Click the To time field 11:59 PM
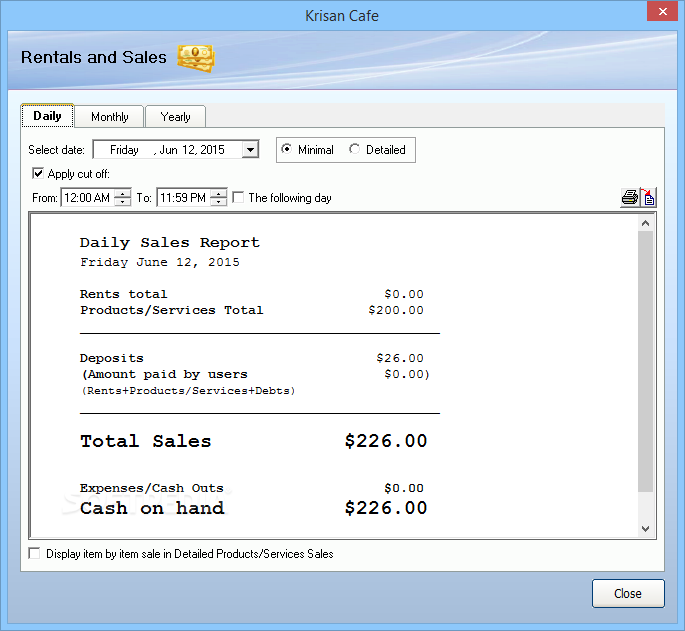 pyautogui.click(x=183, y=198)
